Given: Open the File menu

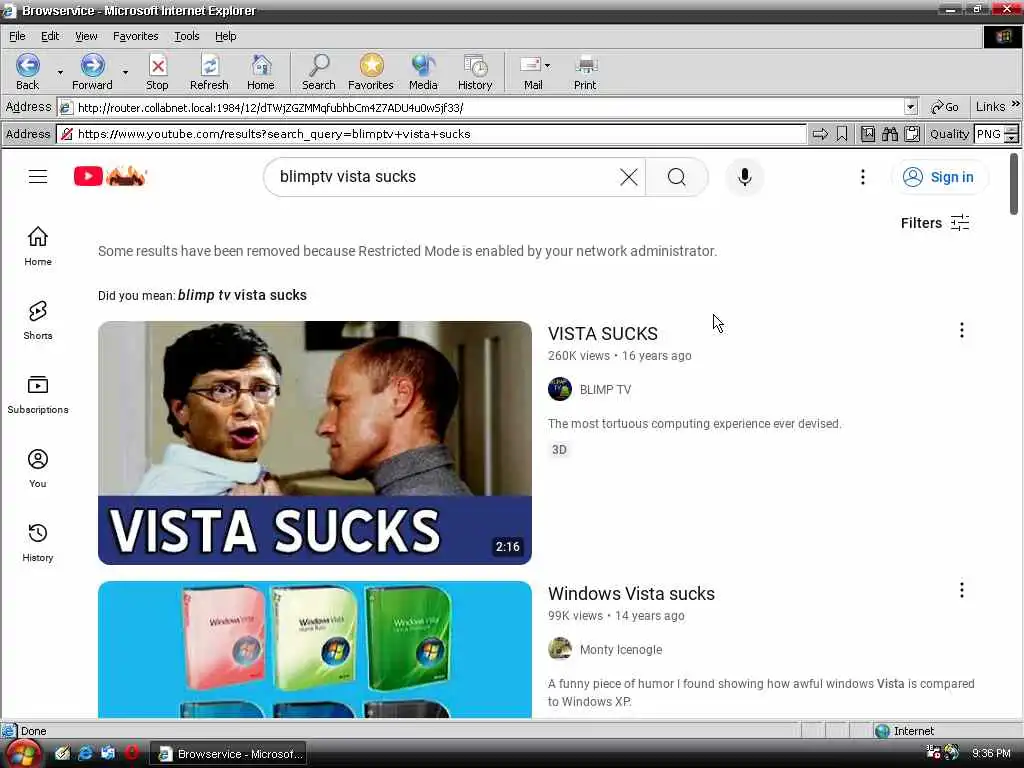Looking at the screenshot, I should click(17, 36).
